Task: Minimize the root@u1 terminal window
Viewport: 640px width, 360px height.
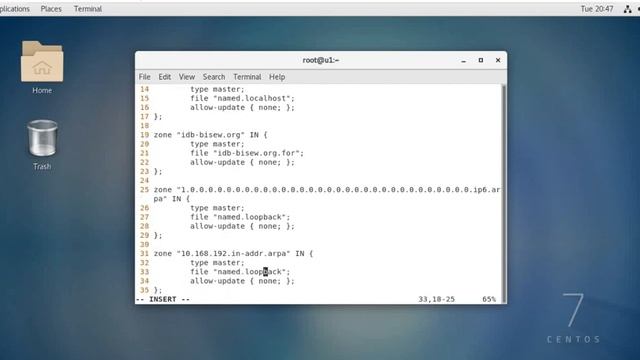Action: 463,60
